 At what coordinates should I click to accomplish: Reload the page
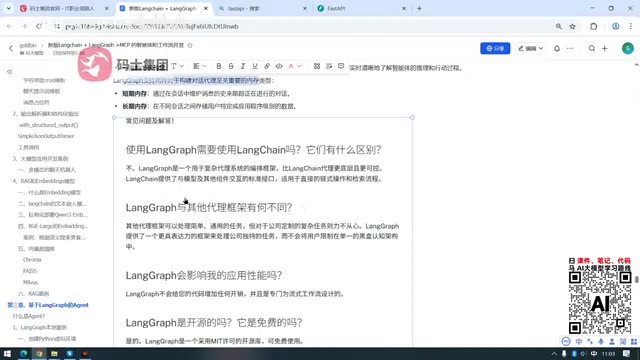(39, 26)
